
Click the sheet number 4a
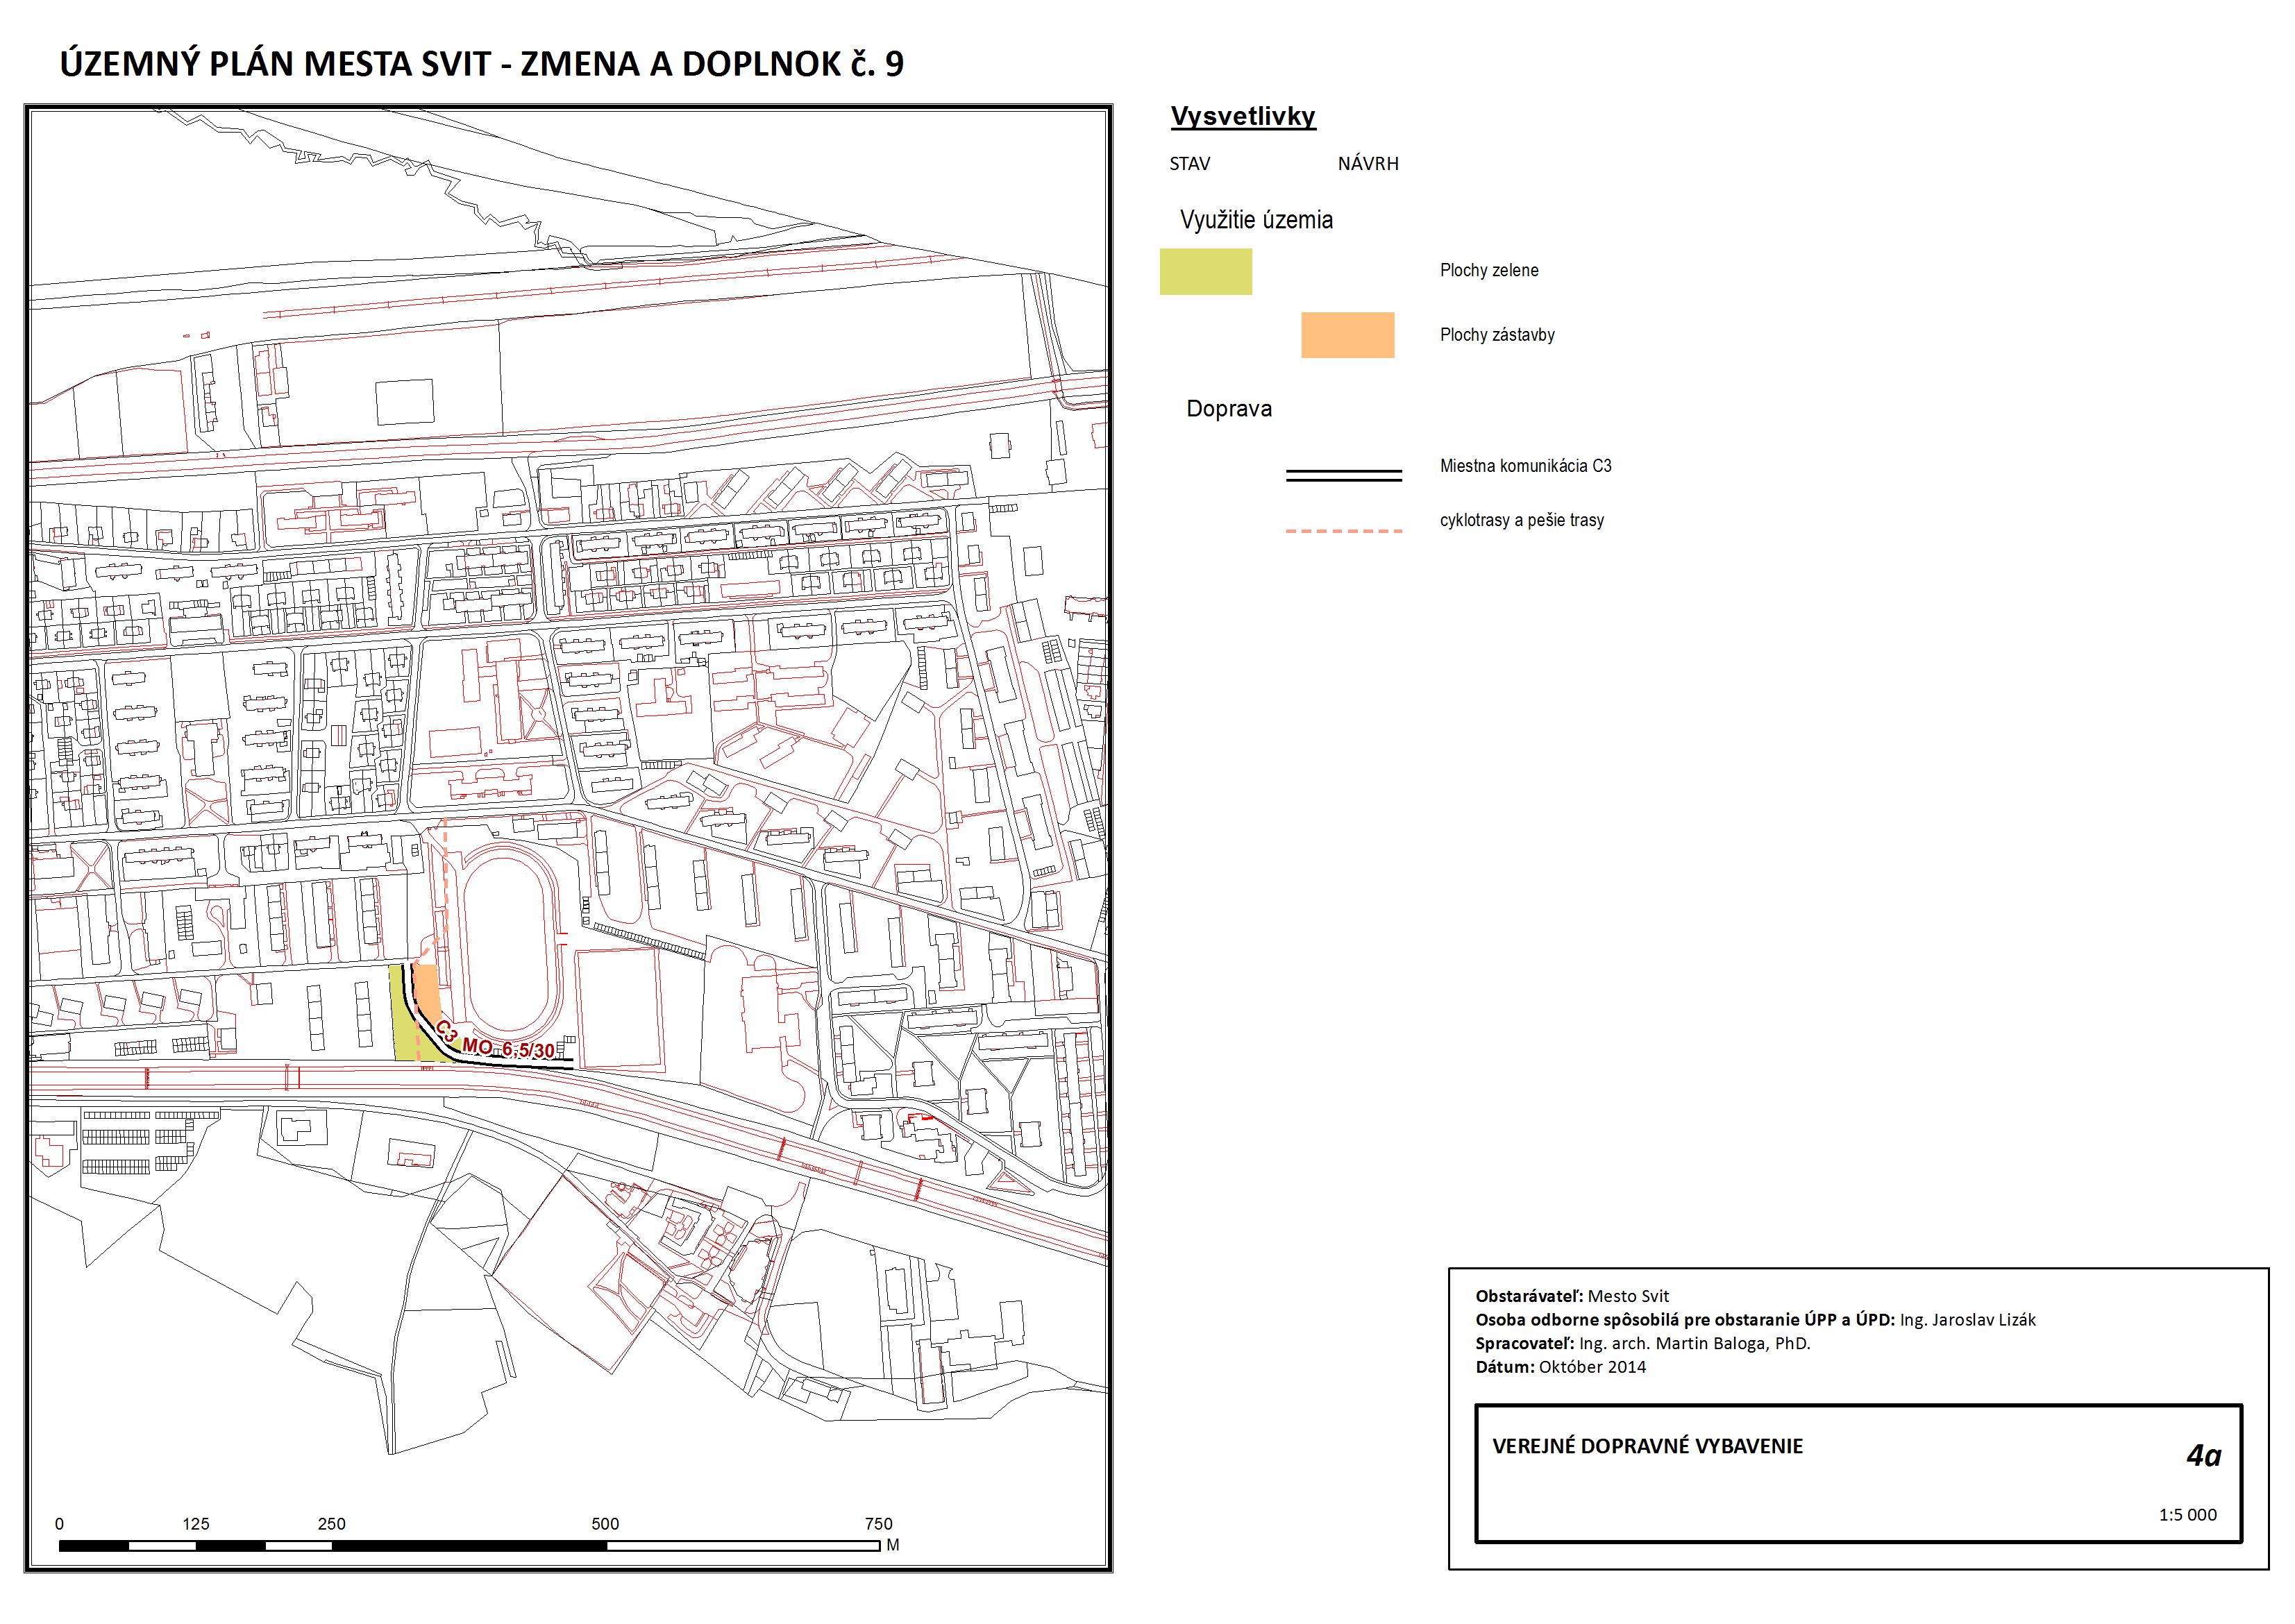2203,1456
